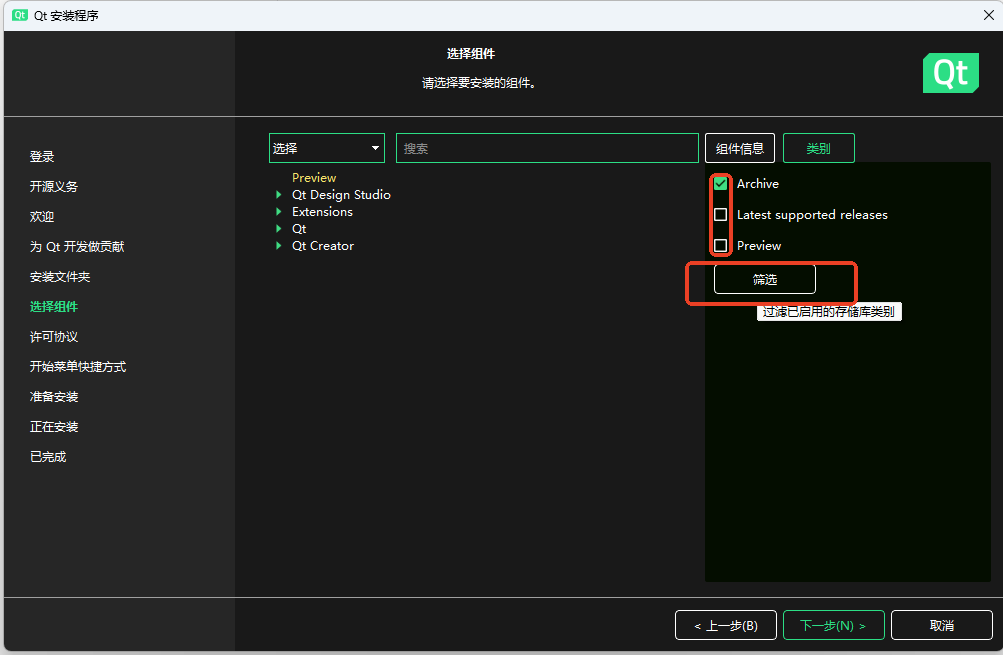Viewport: 1003px width, 655px height.
Task: Select the Qt Design Studio tree row
Action: coord(341,194)
